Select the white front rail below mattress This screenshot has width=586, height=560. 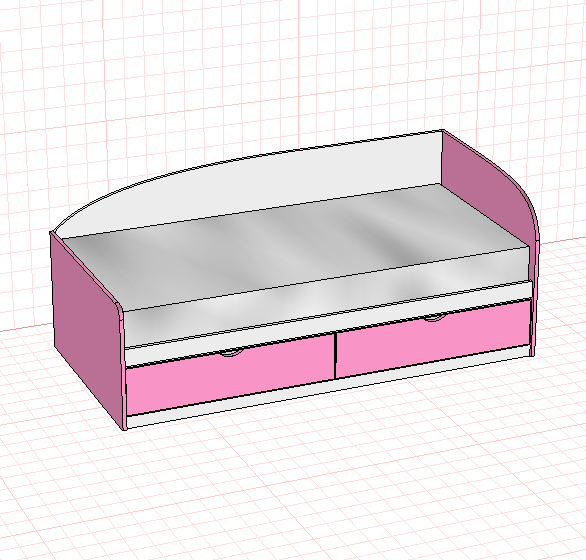point(328,323)
